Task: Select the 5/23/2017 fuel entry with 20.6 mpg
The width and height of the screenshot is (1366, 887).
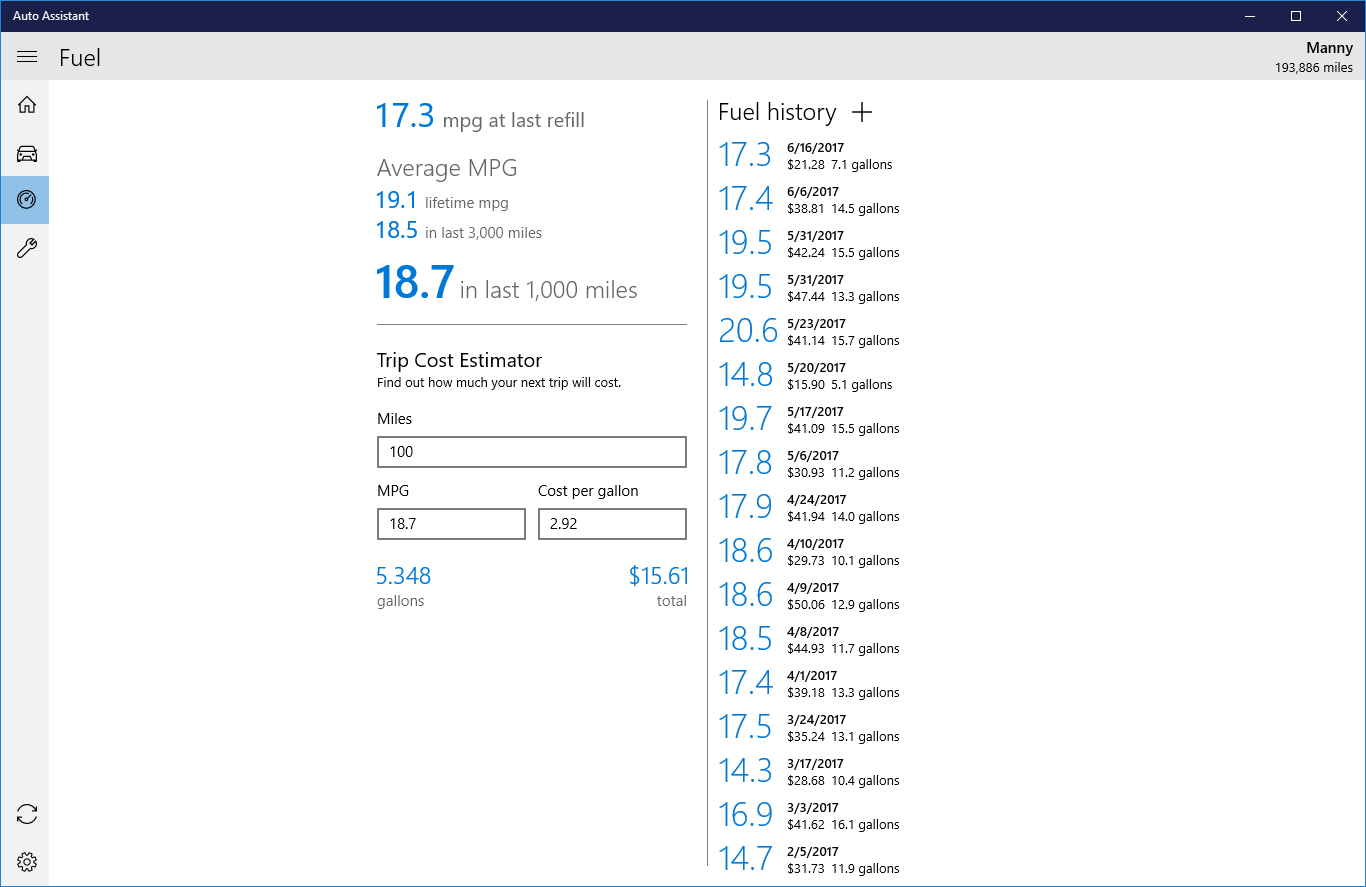Action: click(809, 331)
